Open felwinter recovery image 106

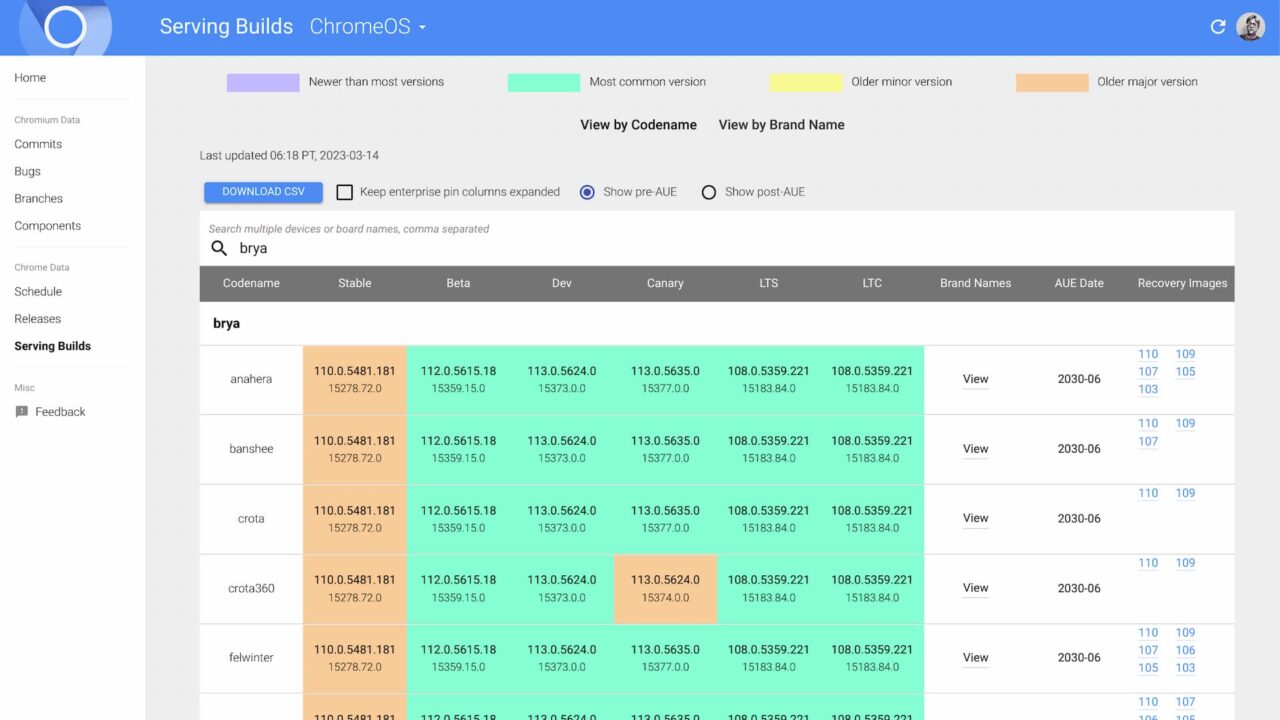(1185, 650)
